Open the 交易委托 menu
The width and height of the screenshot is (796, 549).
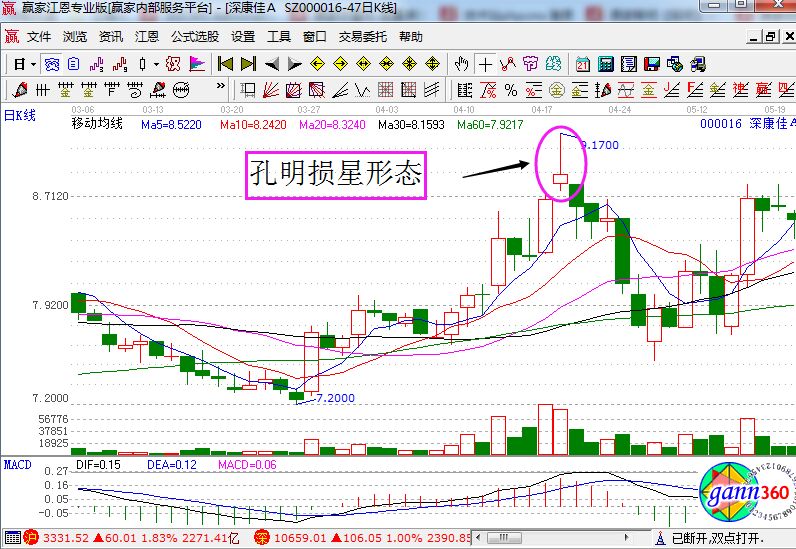coord(360,36)
